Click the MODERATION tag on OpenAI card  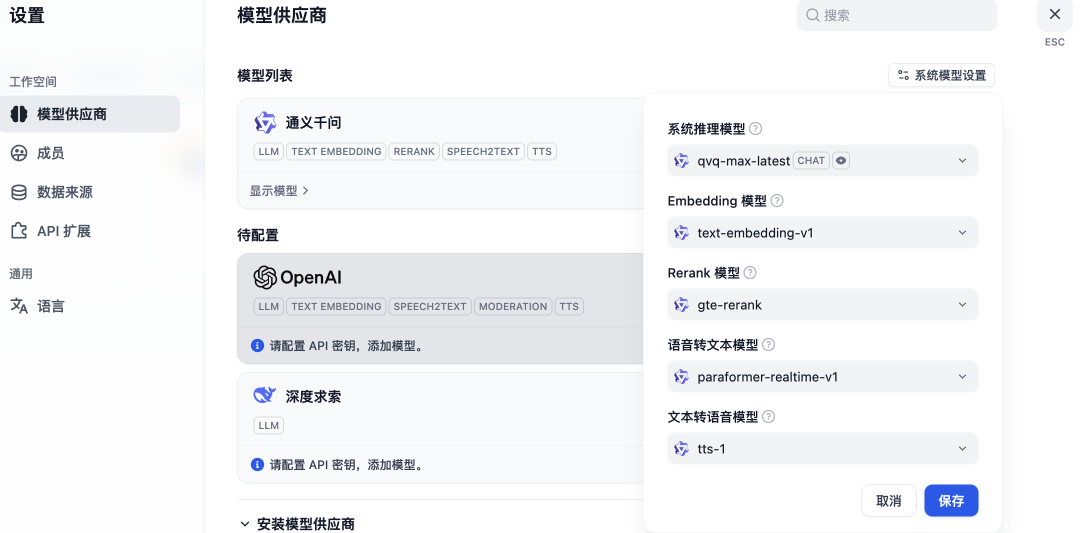(513, 306)
